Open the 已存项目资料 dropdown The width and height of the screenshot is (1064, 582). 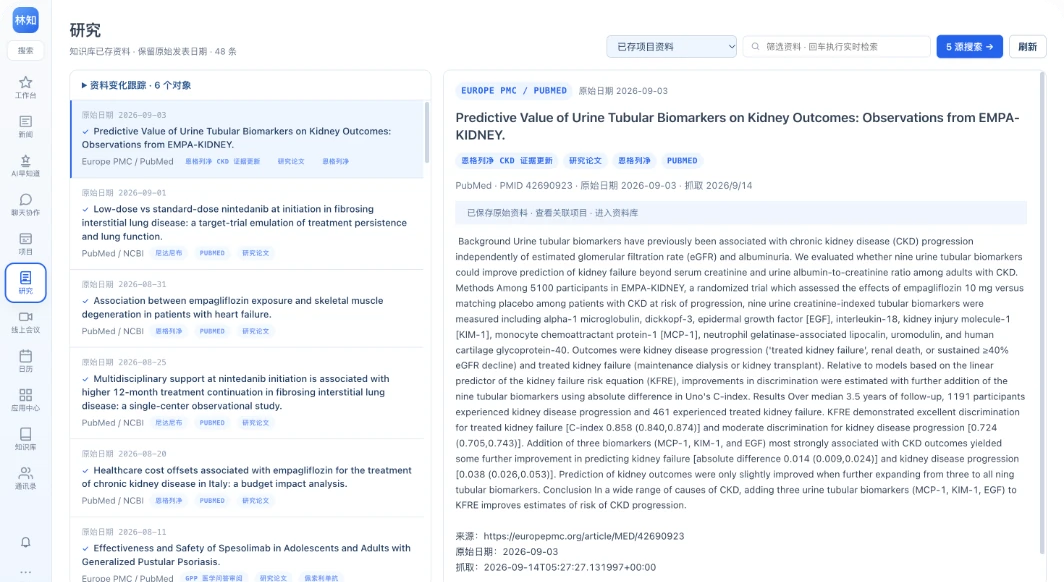tap(671, 47)
